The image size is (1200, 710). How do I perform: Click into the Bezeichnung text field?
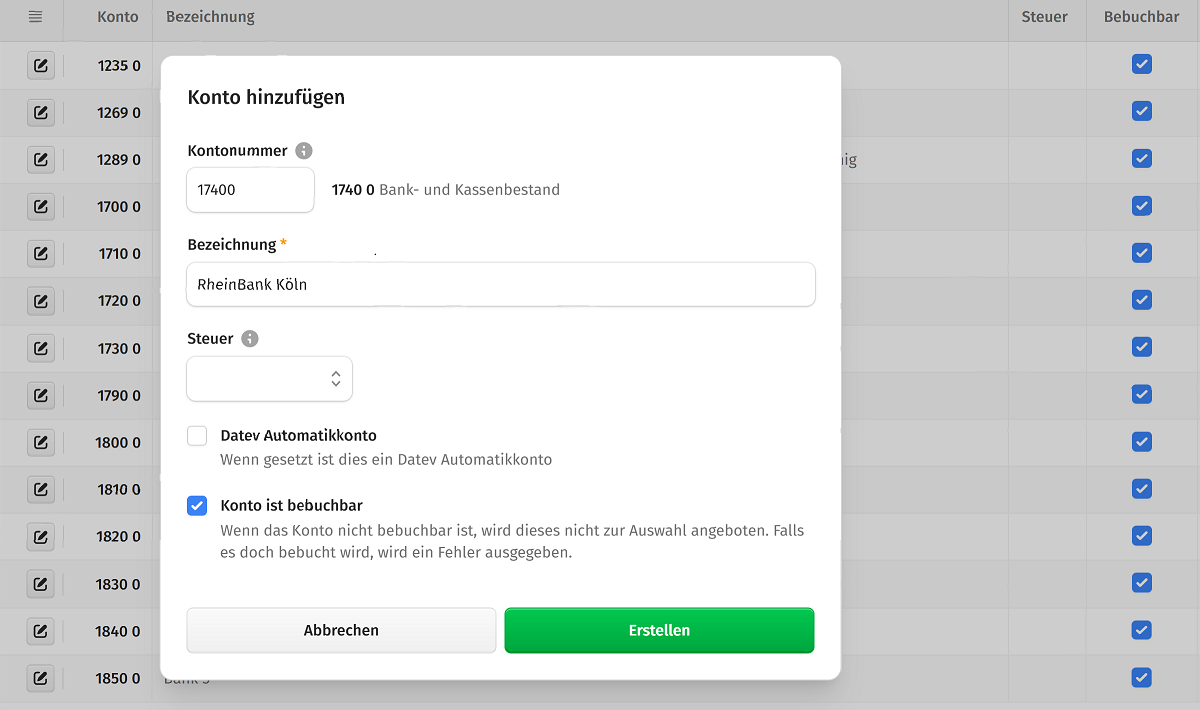(x=500, y=285)
